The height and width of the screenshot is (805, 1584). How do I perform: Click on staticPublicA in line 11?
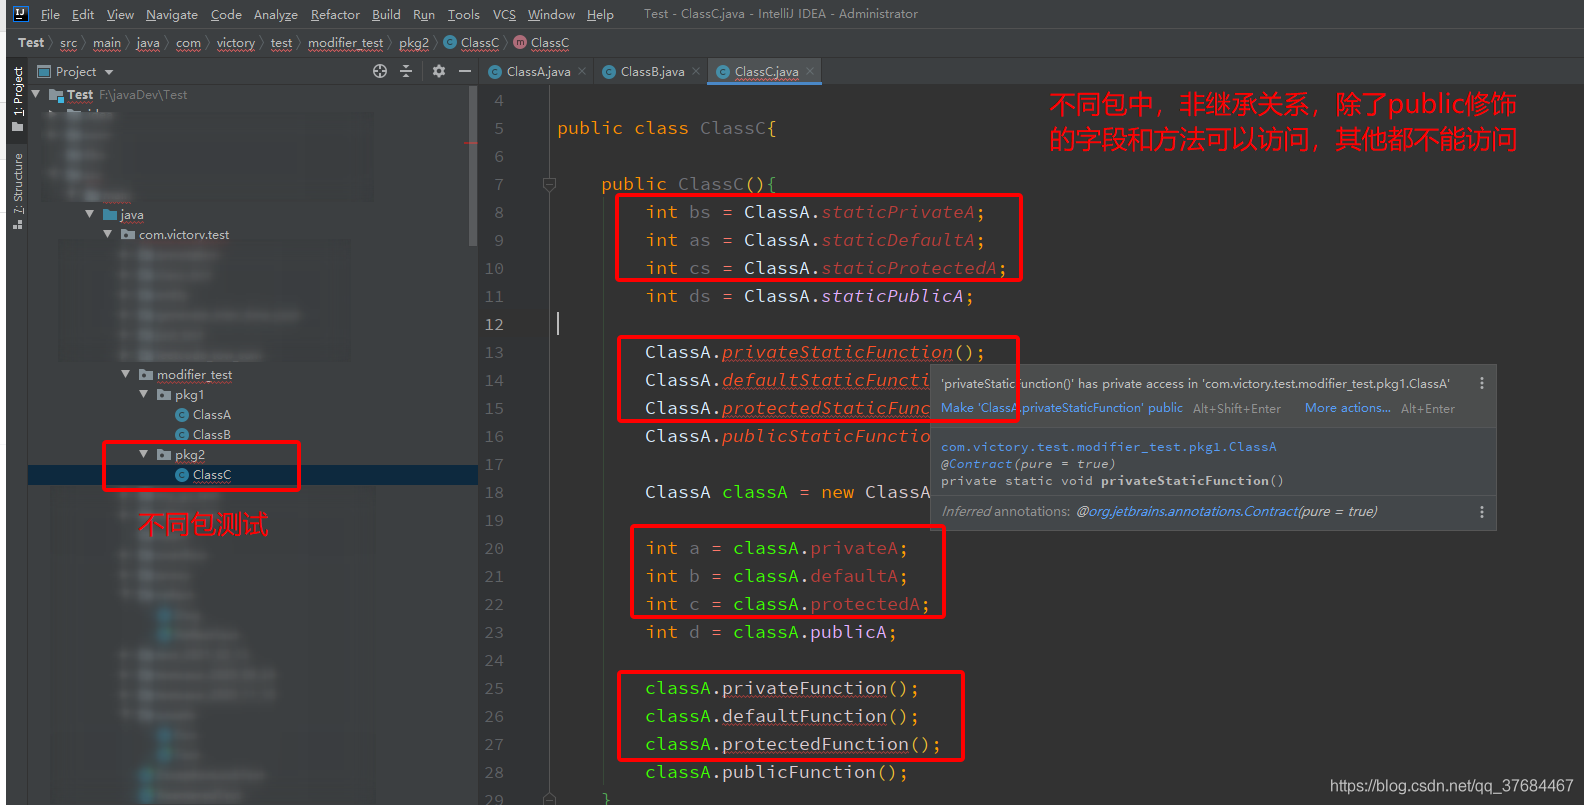click(892, 296)
